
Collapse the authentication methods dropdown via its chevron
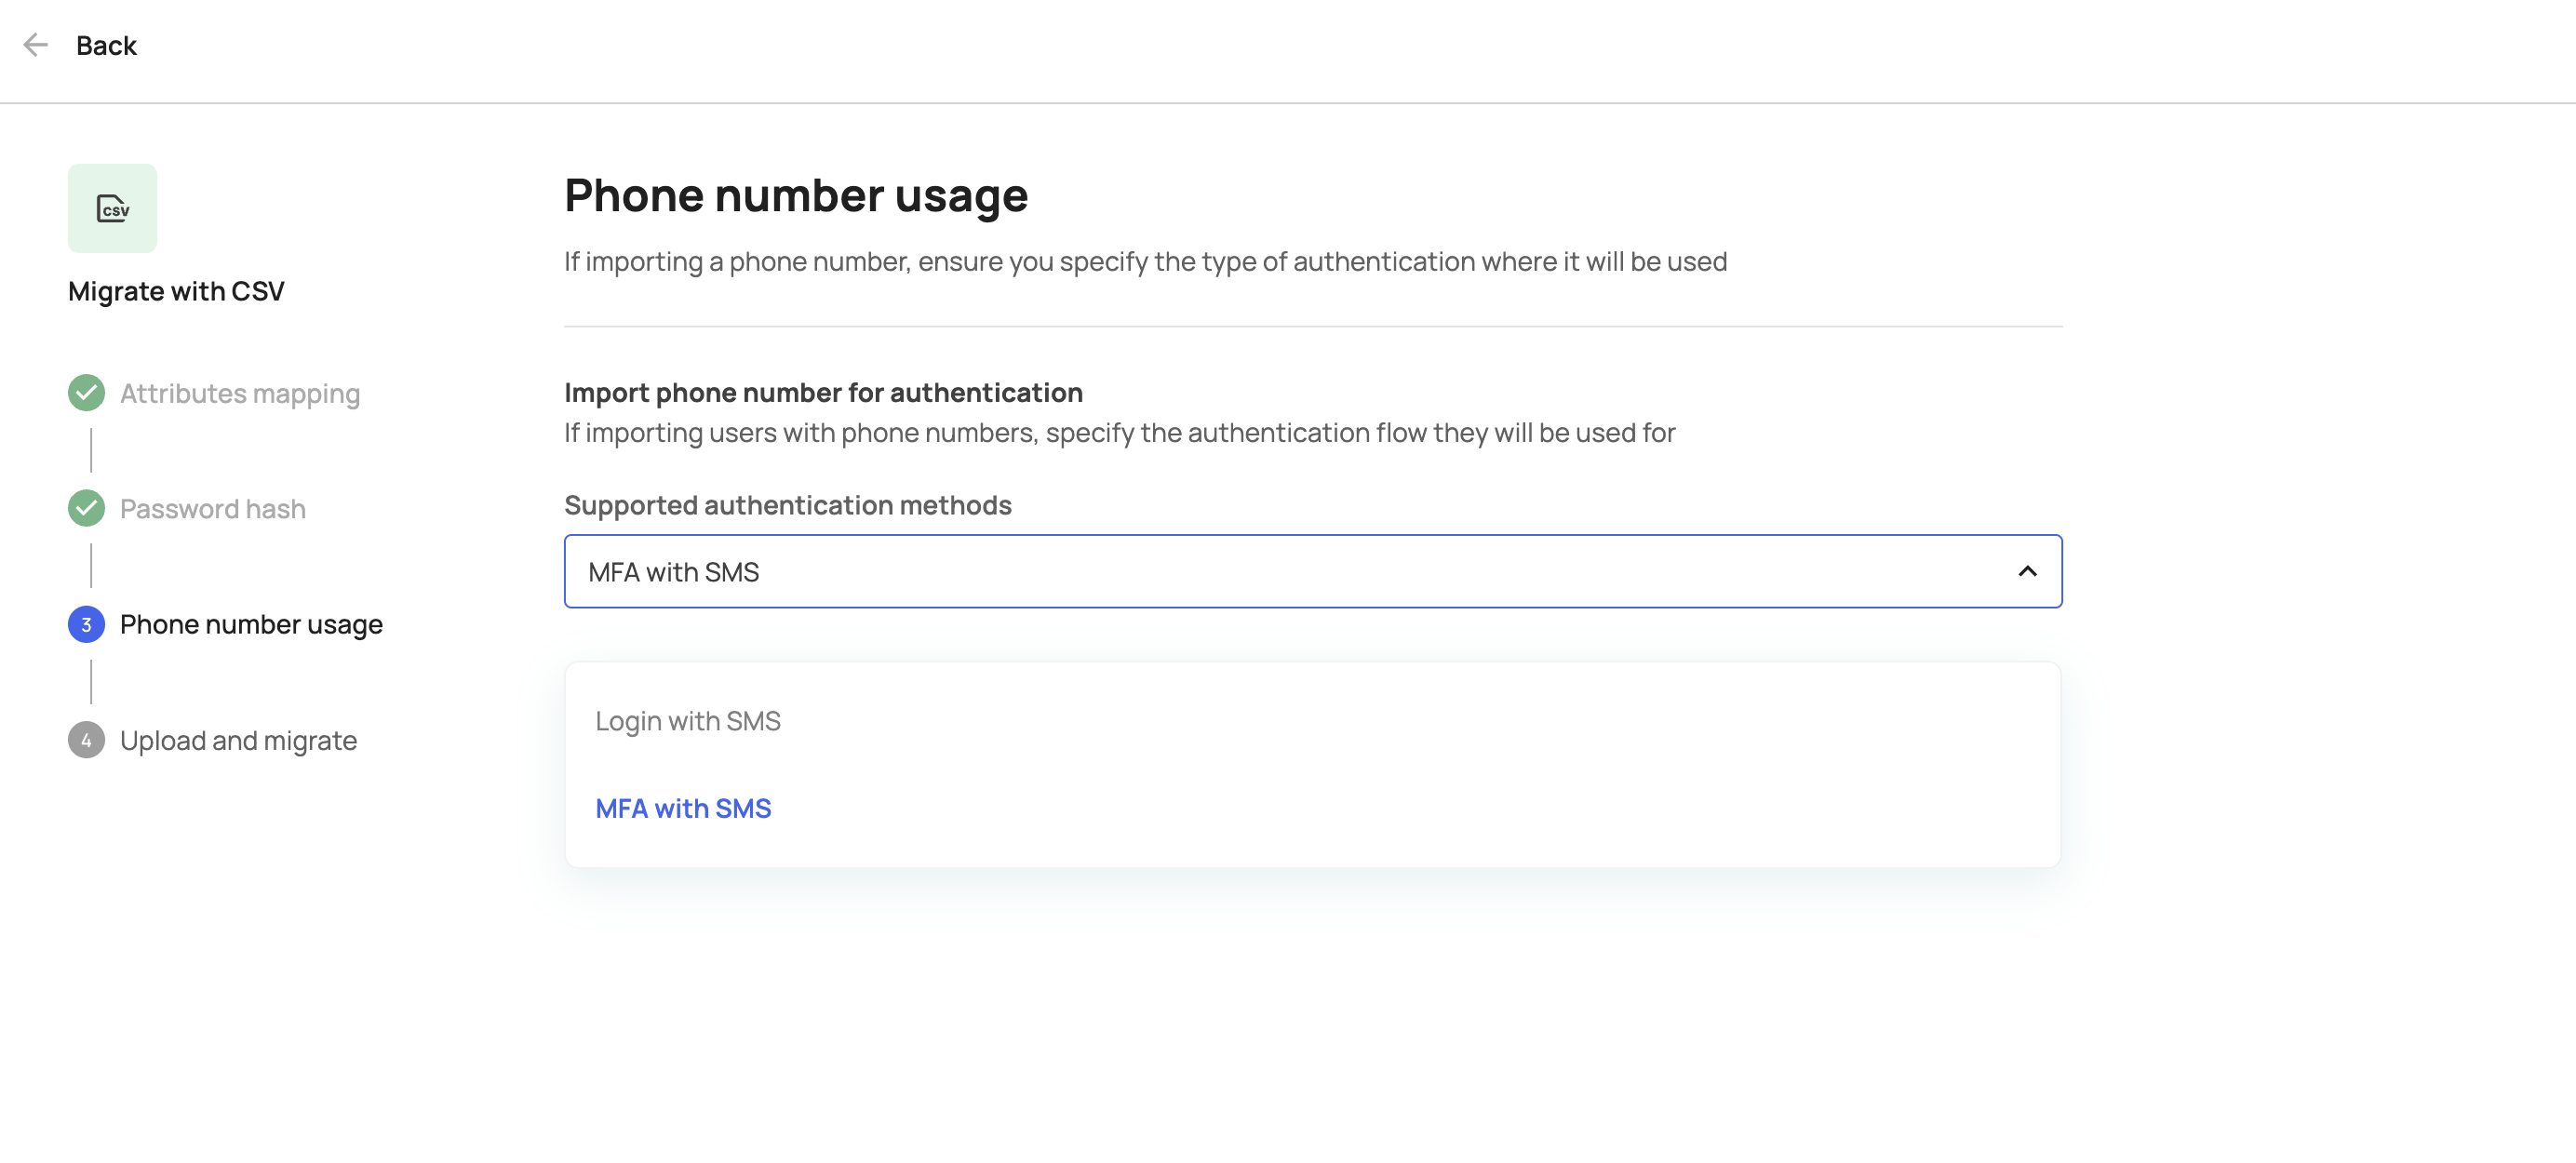(x=2028, y=571)
